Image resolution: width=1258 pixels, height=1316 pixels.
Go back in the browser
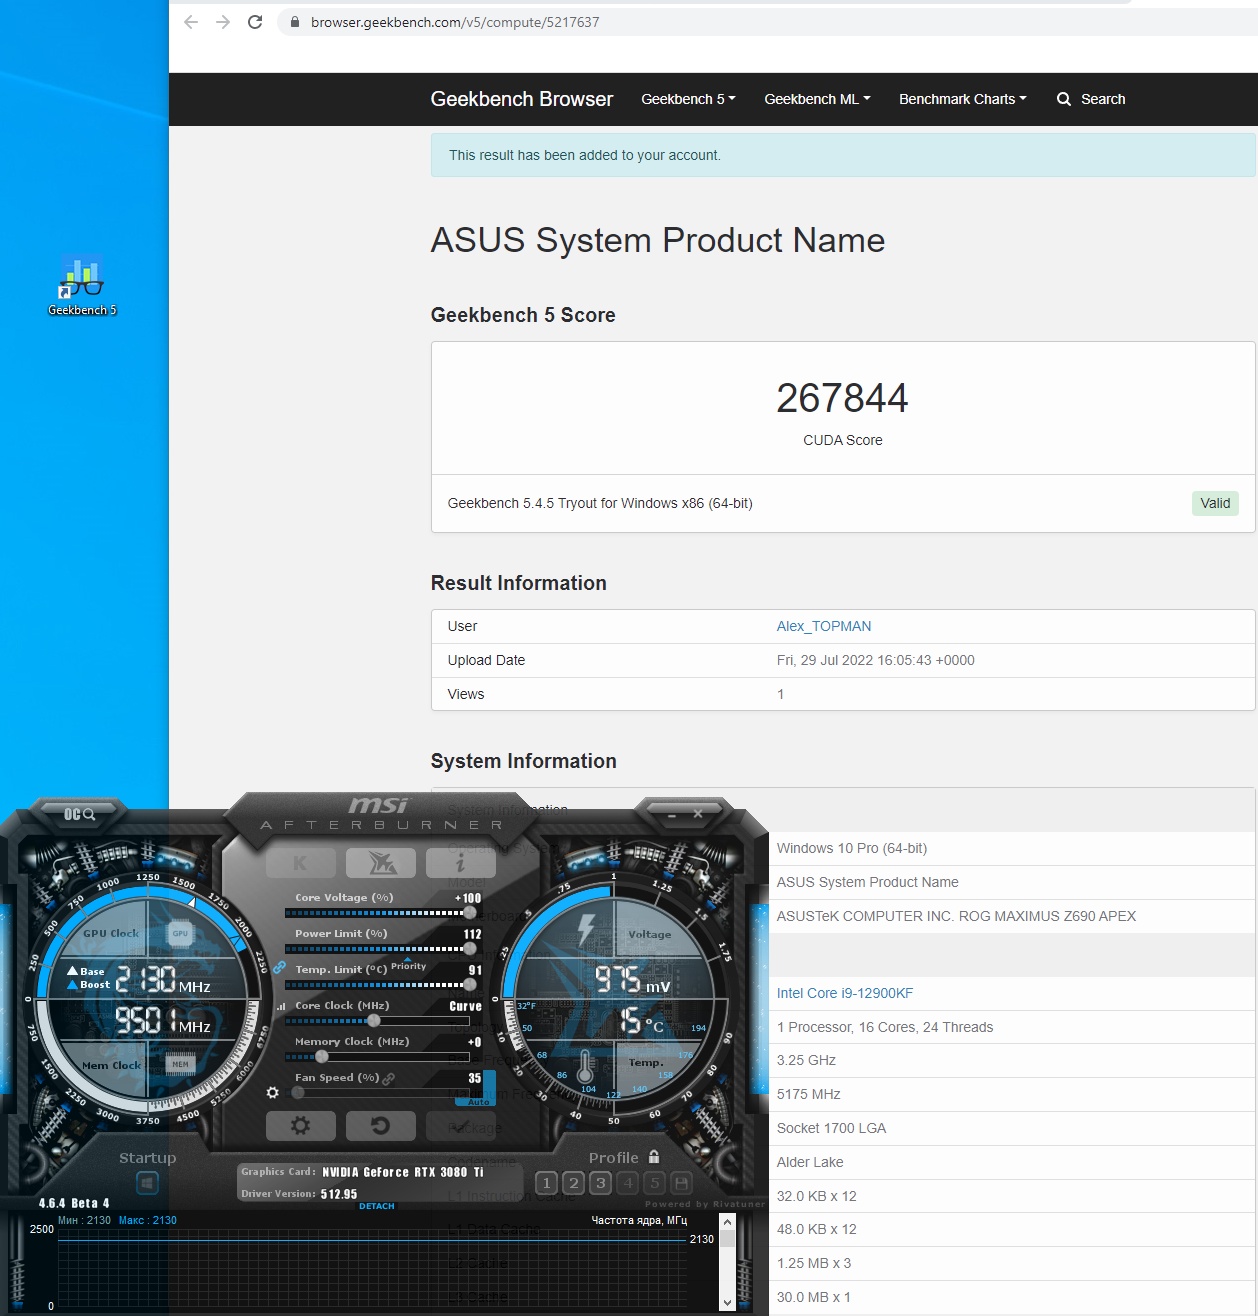(x=191, y=22)
